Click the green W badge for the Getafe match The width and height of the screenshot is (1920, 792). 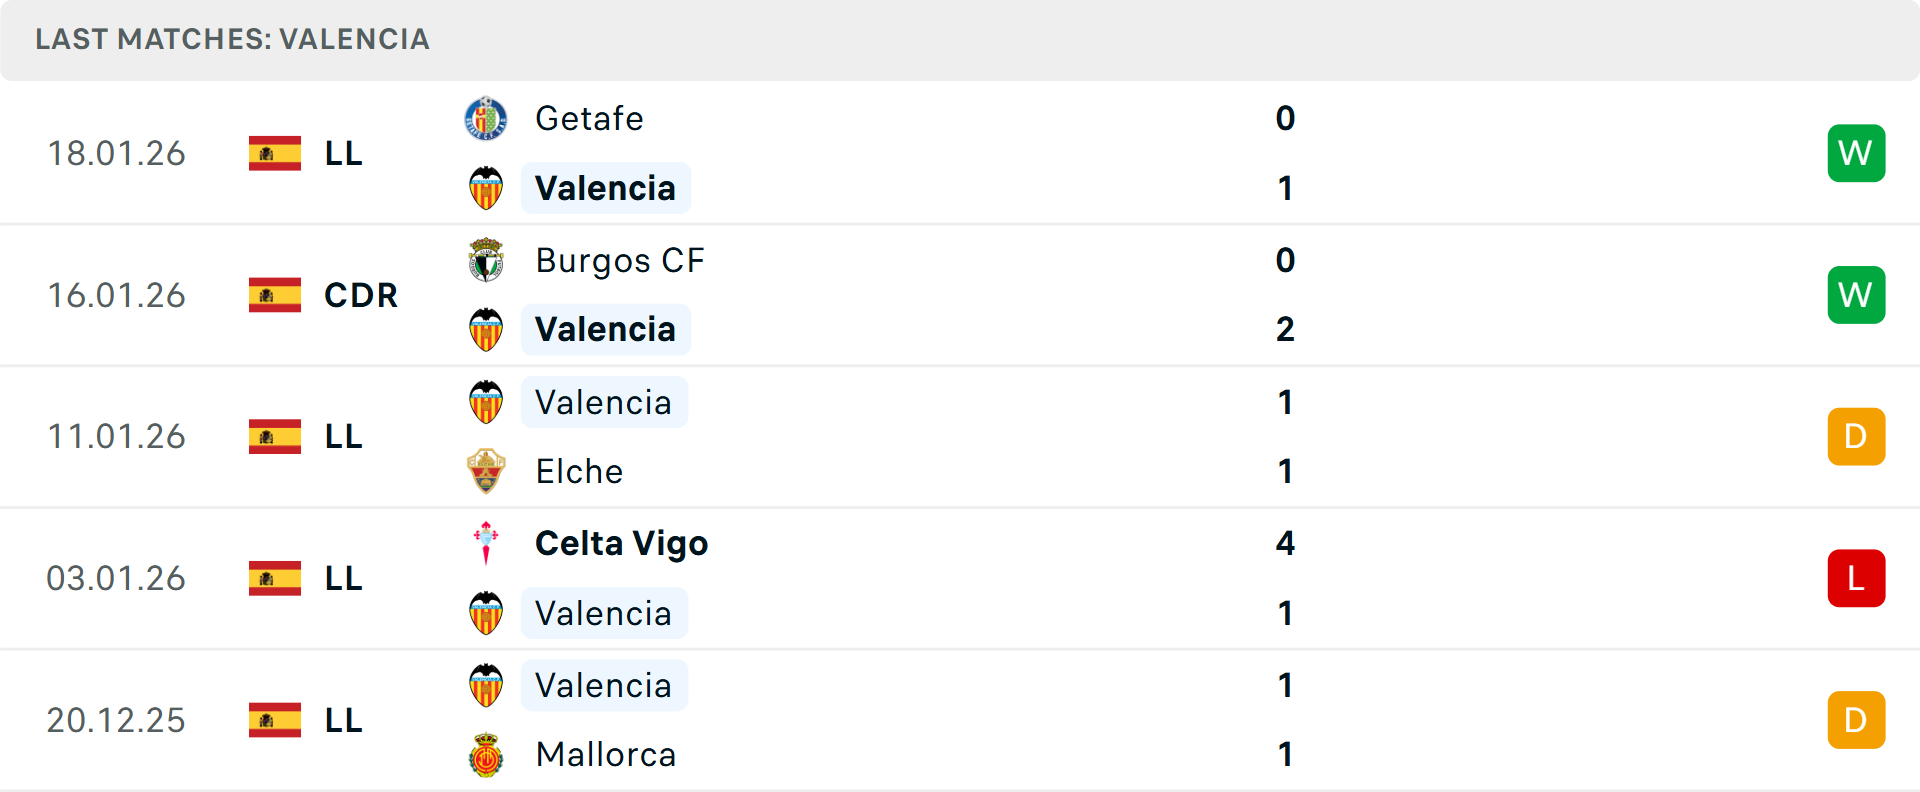pyautogui.click(x=1856, y=152)
